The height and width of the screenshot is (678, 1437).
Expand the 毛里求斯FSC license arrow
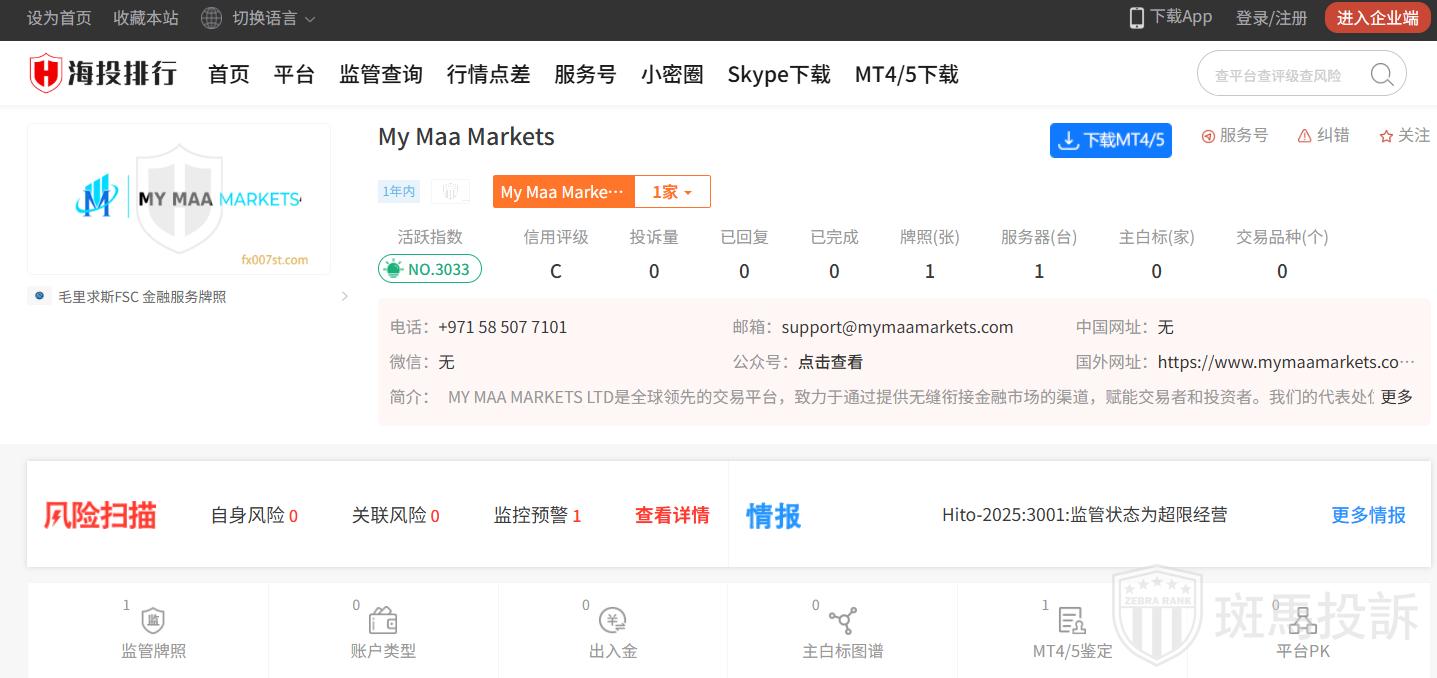pos(344,296)
